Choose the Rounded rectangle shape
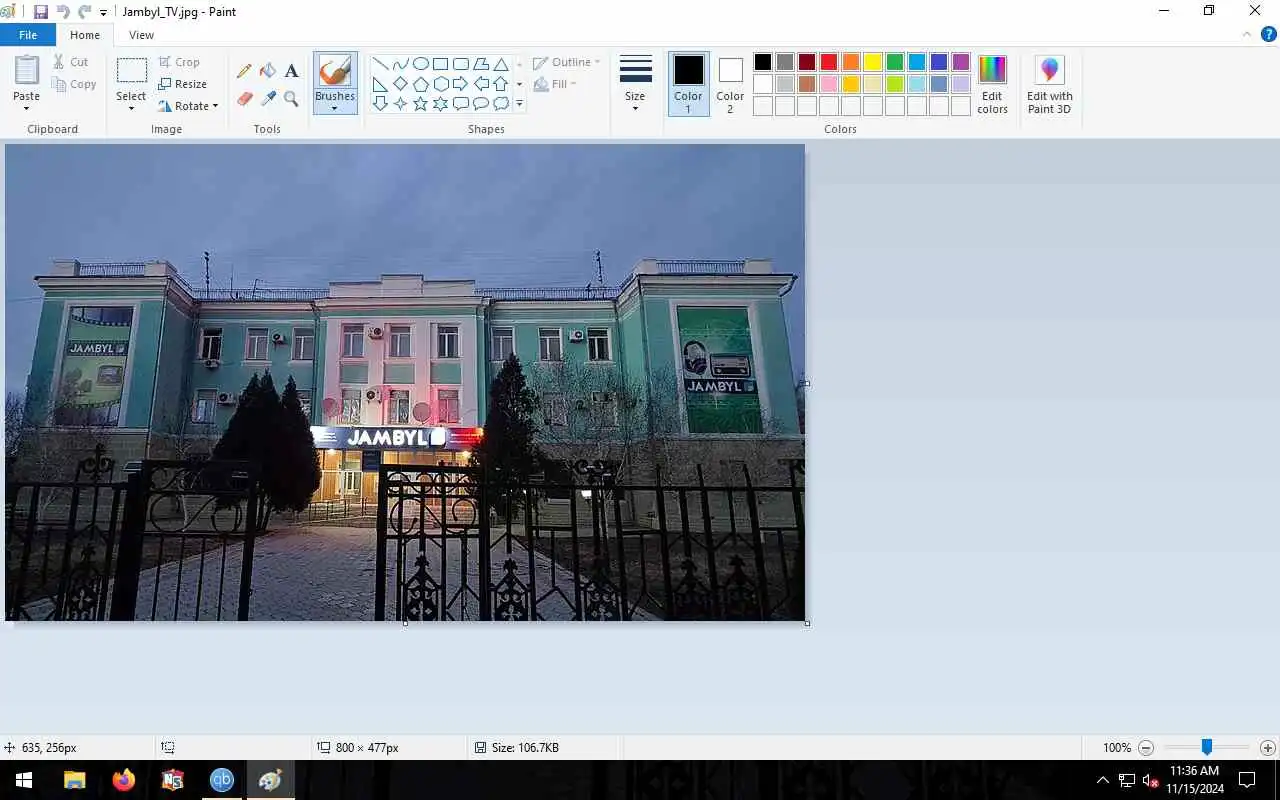This screenshot has width=1280, height=800. [x=461, y=64]
